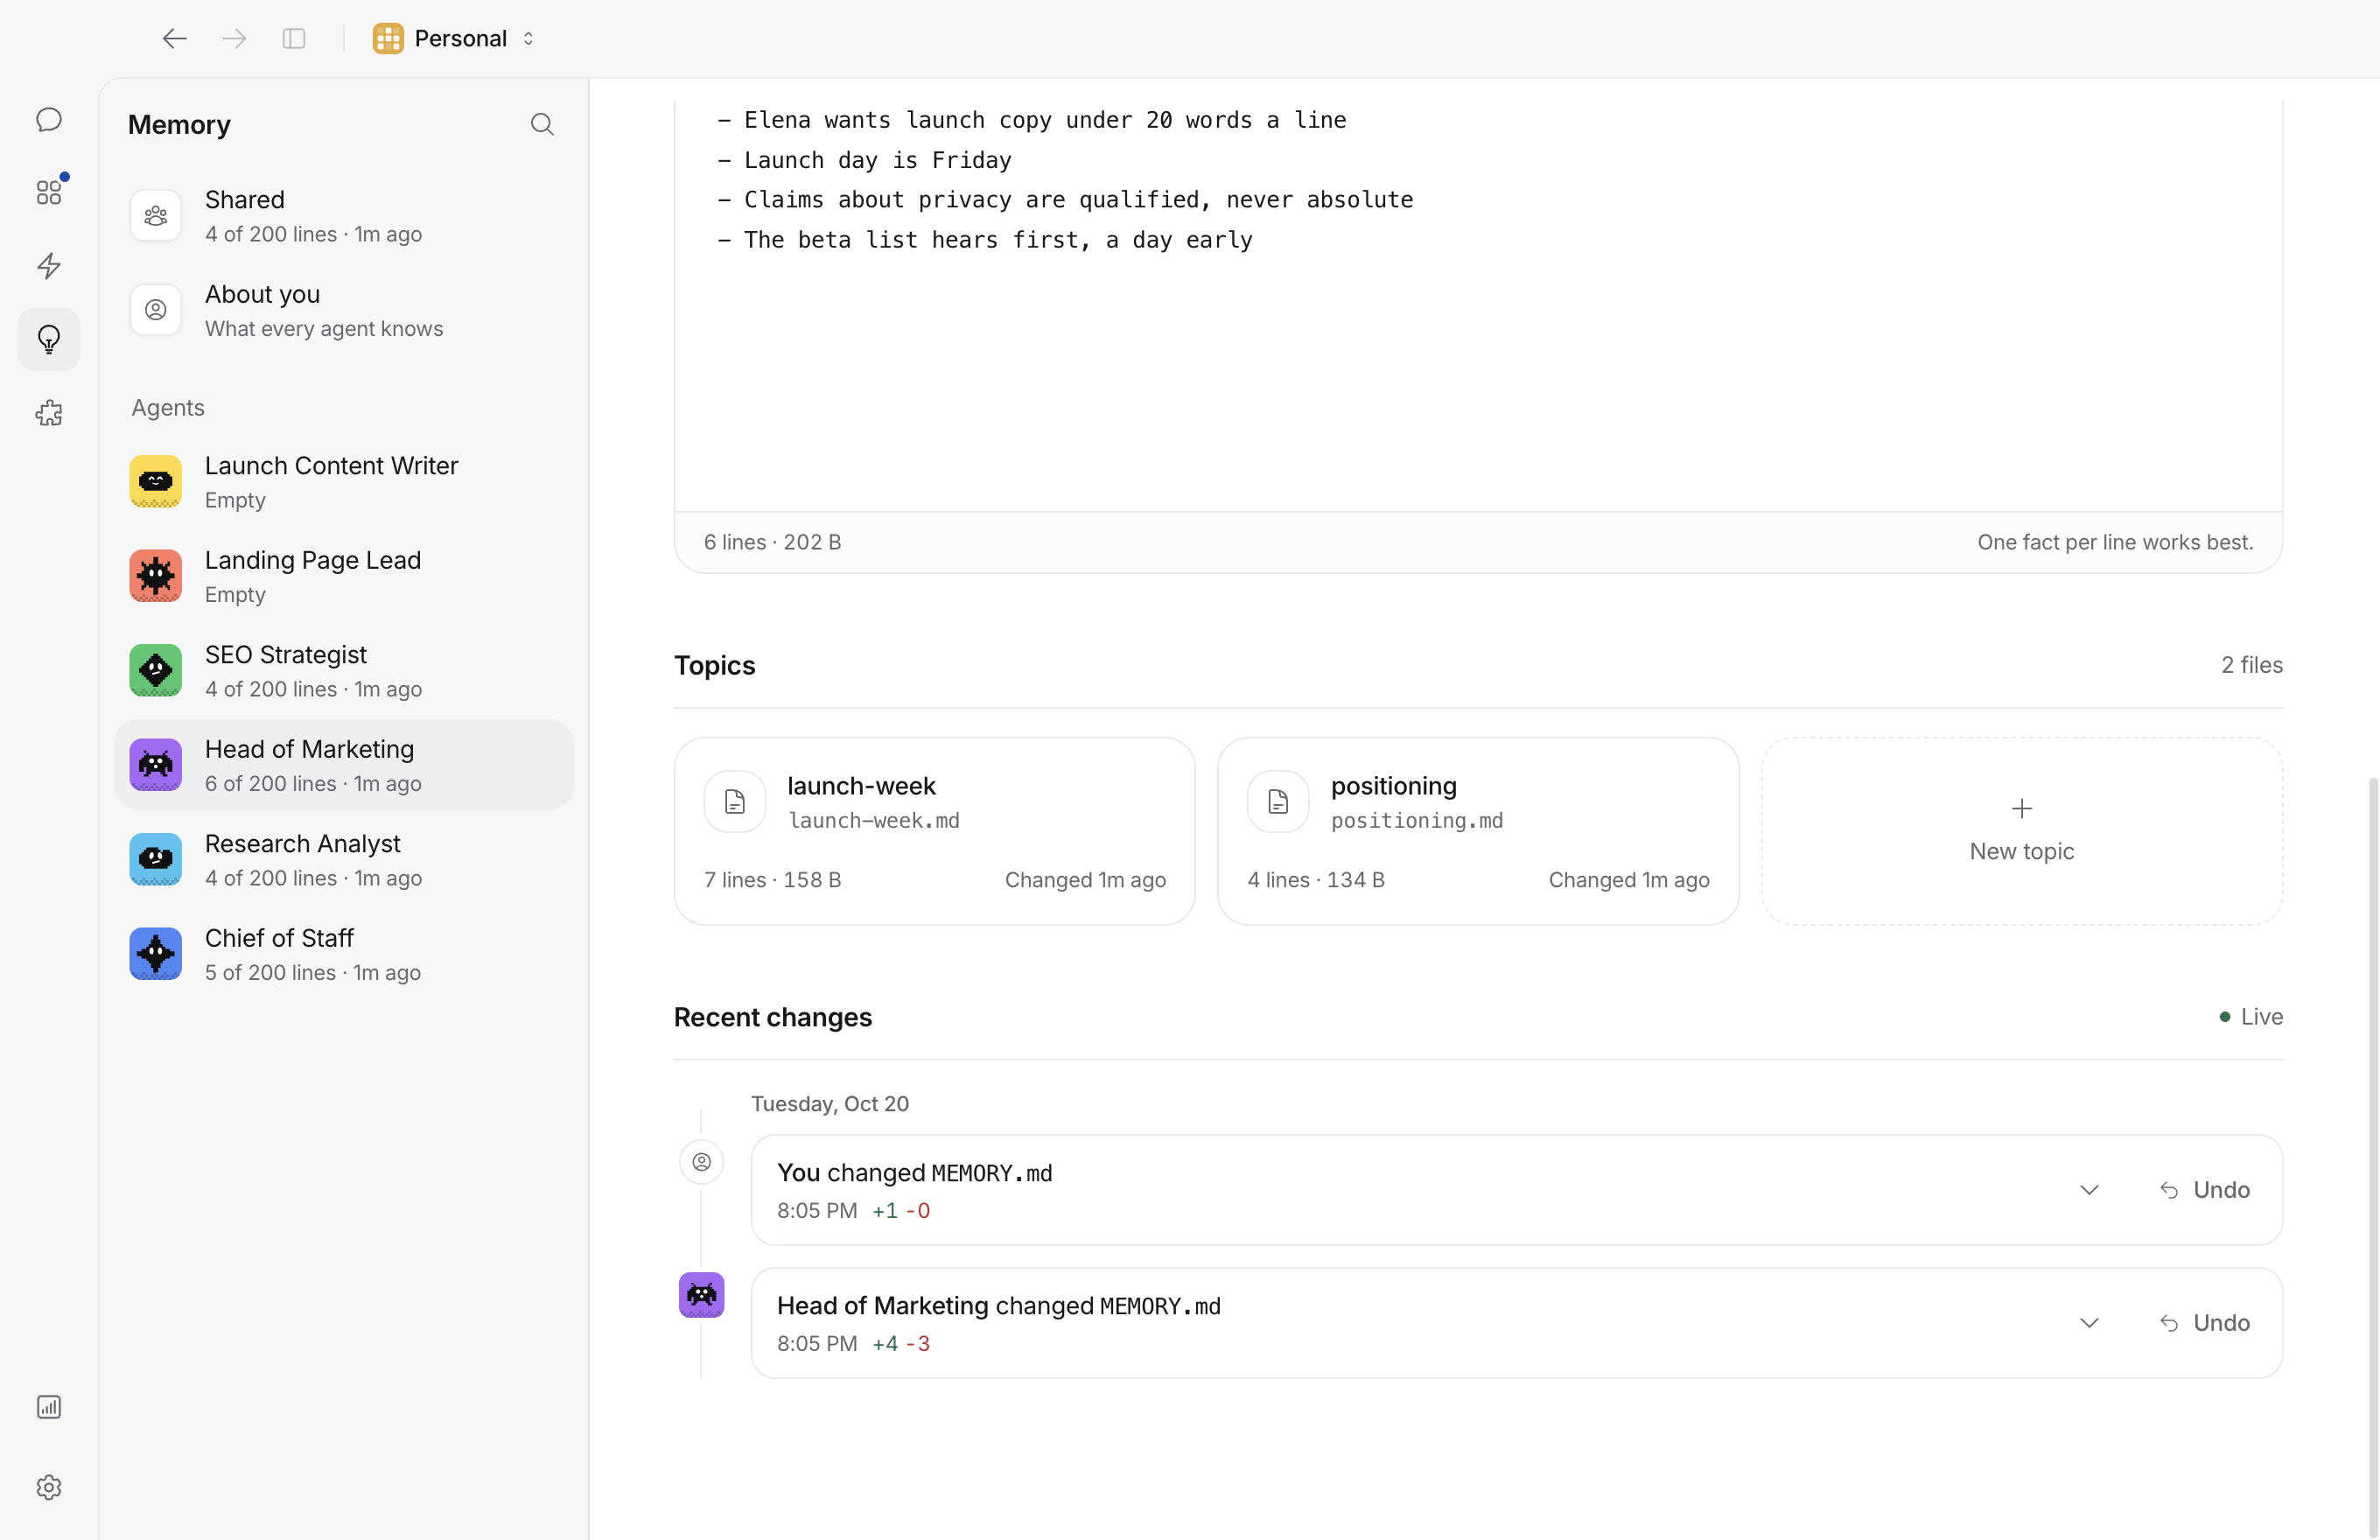Create a New topic
The height and width of the screenshot is (1540, 2380).
click(x=2022, y=831)
